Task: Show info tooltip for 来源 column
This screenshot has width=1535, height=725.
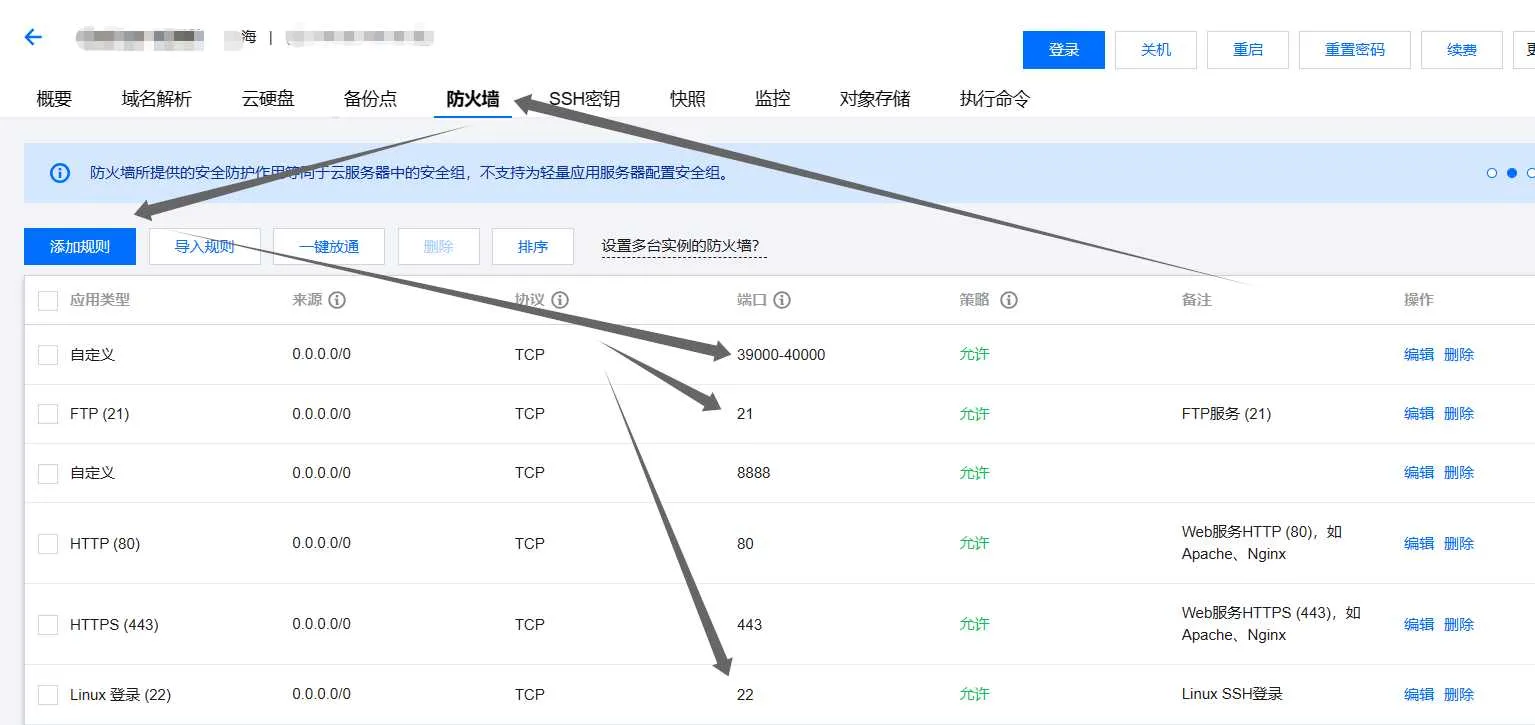Action: pos(337,300)
